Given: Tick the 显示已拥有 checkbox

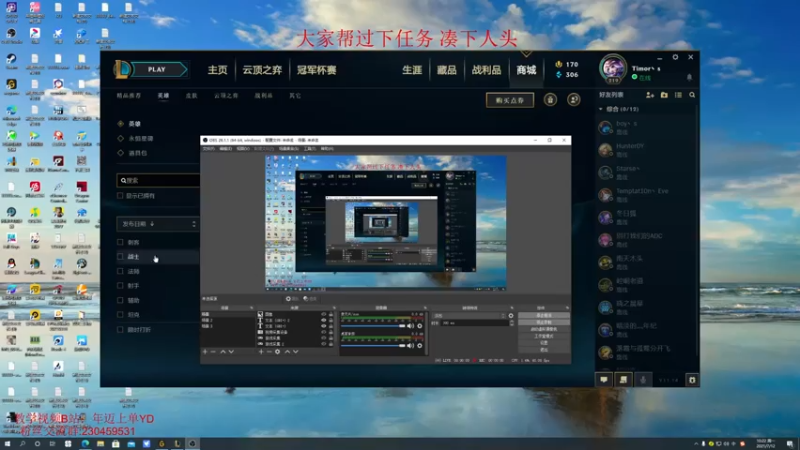Looking at the screenshot, I should 120,196.
